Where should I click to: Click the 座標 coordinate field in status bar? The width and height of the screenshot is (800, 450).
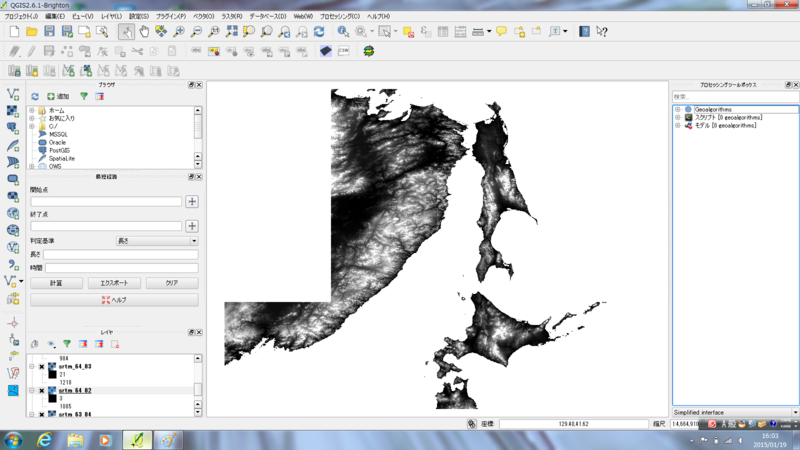click(x=573, y=424)
